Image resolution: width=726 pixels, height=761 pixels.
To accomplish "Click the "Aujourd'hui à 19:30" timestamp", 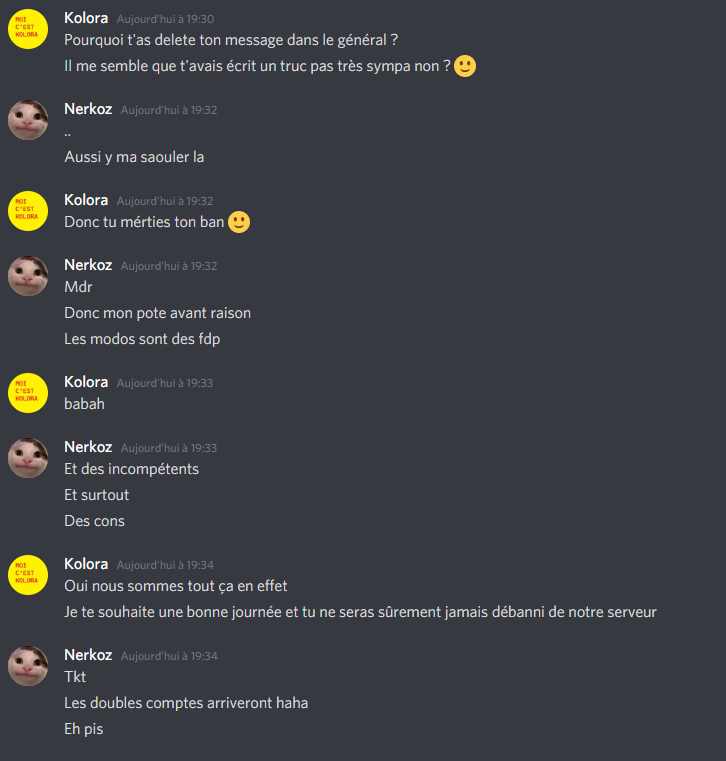I will [x=165, y=19].
